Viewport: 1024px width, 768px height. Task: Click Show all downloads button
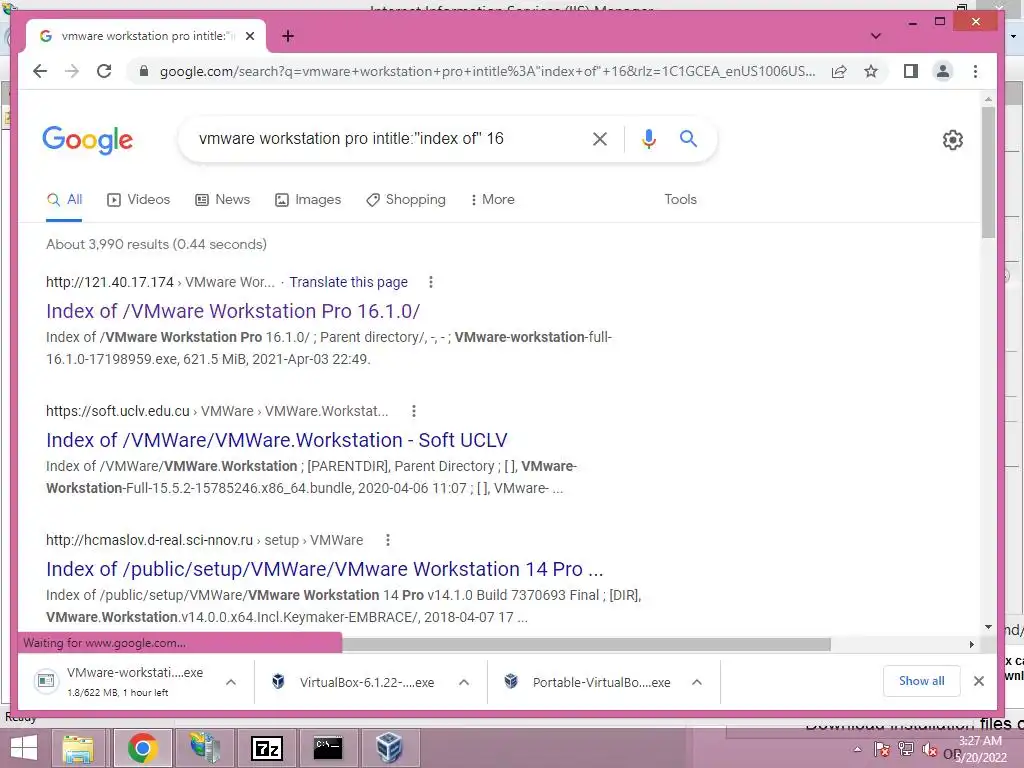coord(921,680)
